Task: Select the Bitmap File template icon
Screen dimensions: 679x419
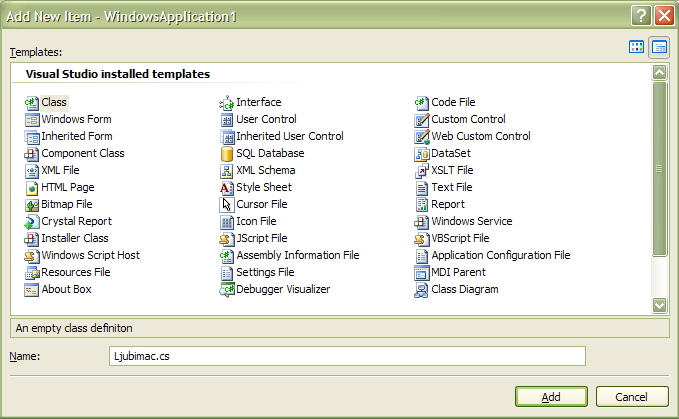Action: (x=31, y=205)
